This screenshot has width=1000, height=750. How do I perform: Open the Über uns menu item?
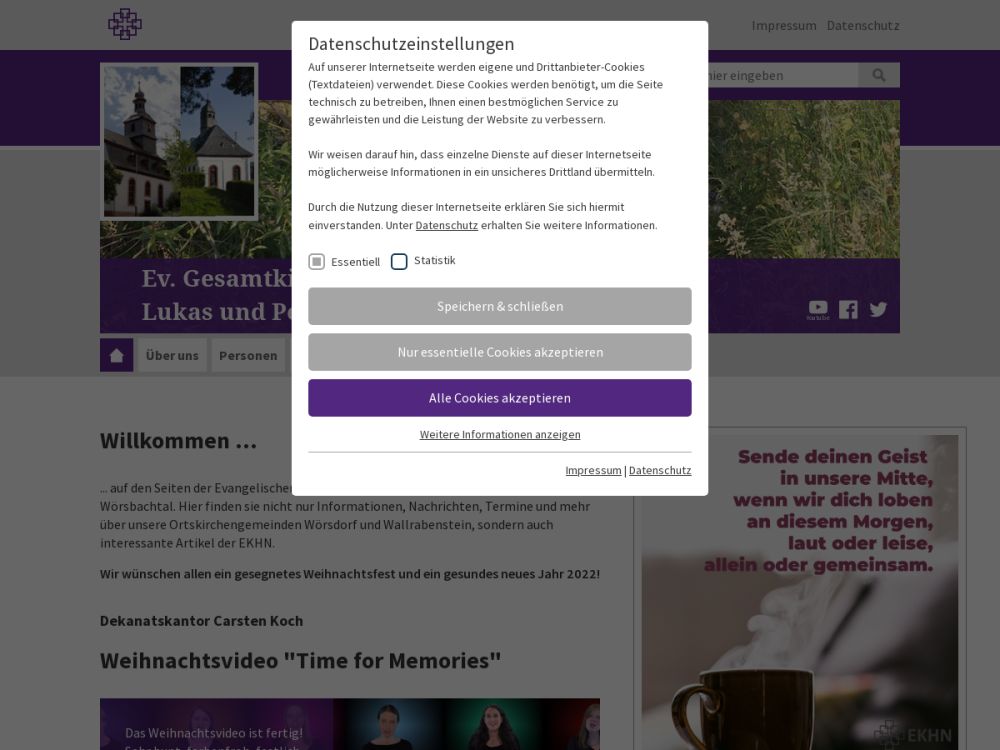tap(172, 355)
